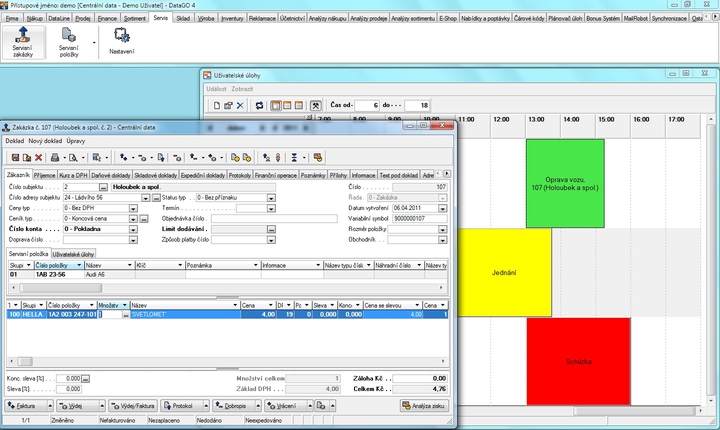Screen dimensions: 720x430
Task: Click the traffic light status icon
Action: click(x=278, y=158)
